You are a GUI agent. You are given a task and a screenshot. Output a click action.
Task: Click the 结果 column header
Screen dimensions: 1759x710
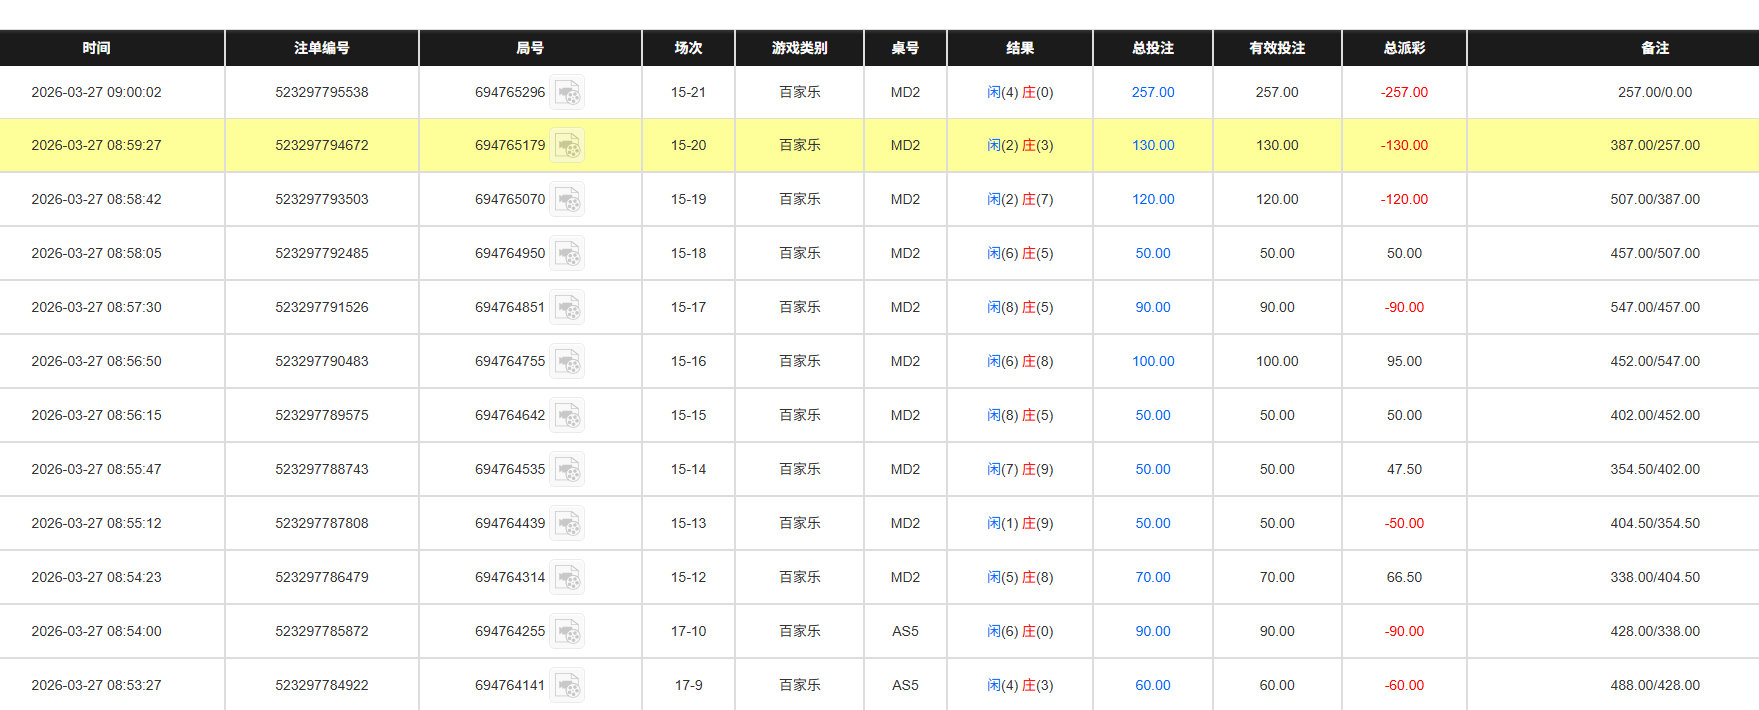tap(1020, 48)
